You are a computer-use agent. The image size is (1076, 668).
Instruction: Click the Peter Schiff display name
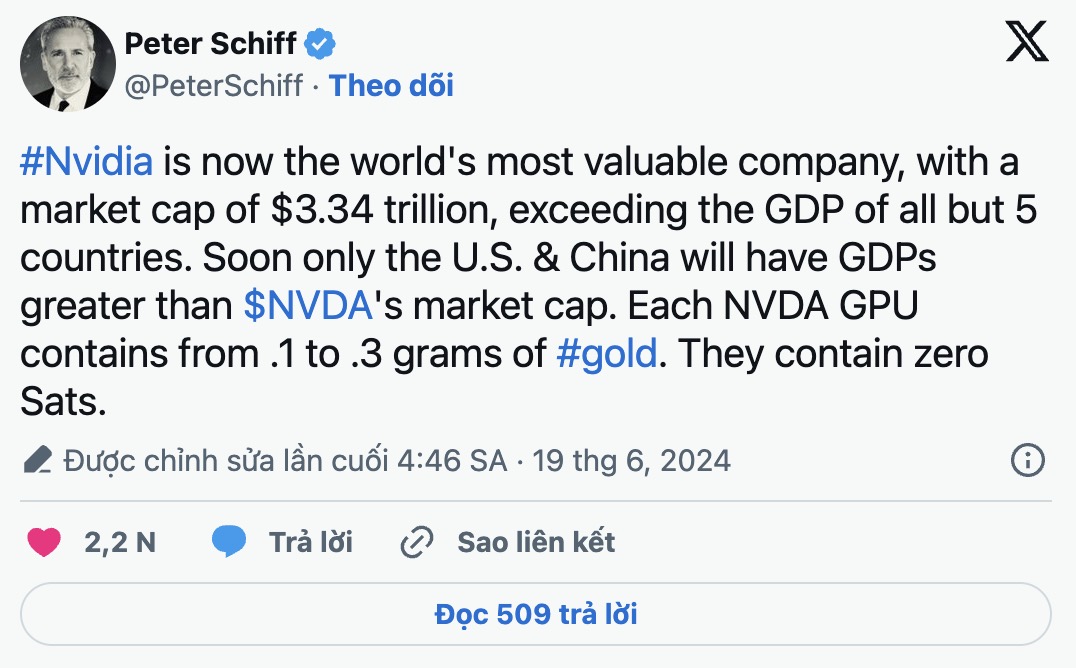[211, 44]
